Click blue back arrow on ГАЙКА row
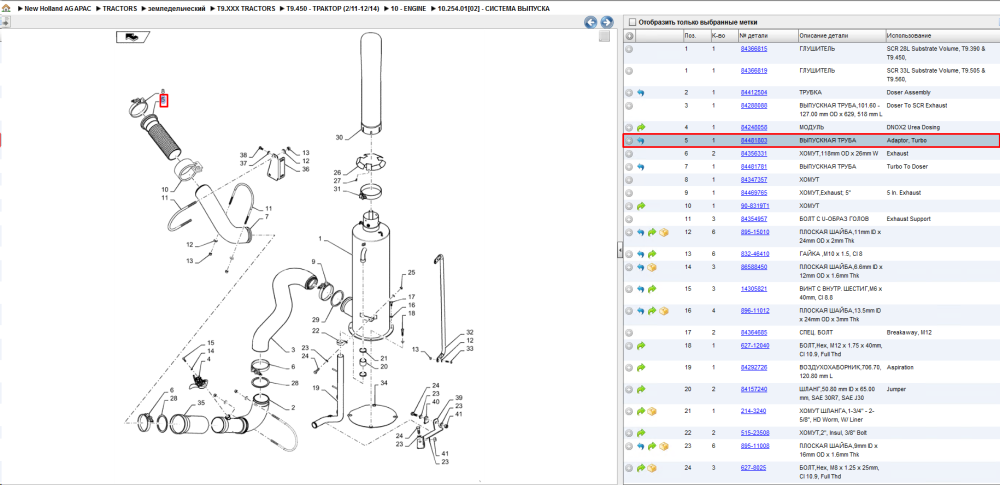The width and height of the screenshot is (1000, 485). click(641, 254)
